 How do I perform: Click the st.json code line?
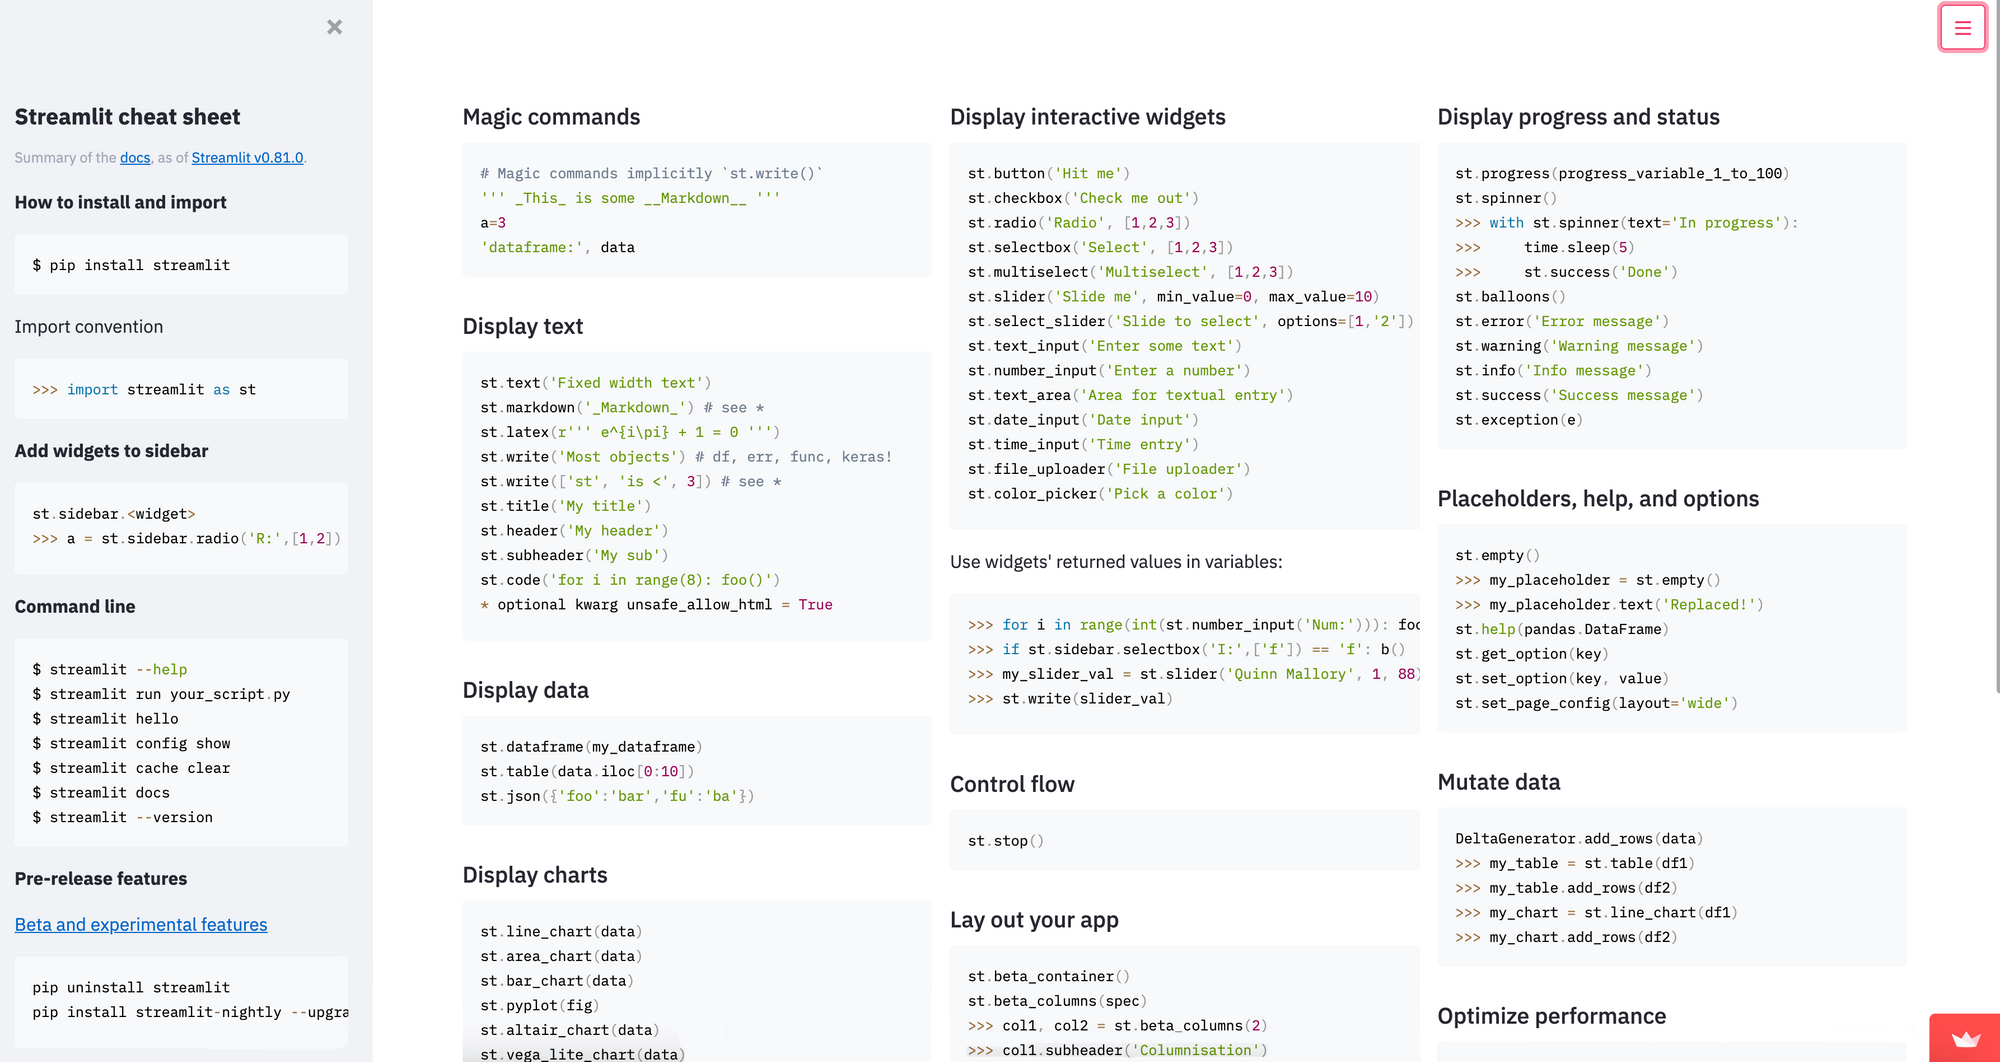(617, 796)
